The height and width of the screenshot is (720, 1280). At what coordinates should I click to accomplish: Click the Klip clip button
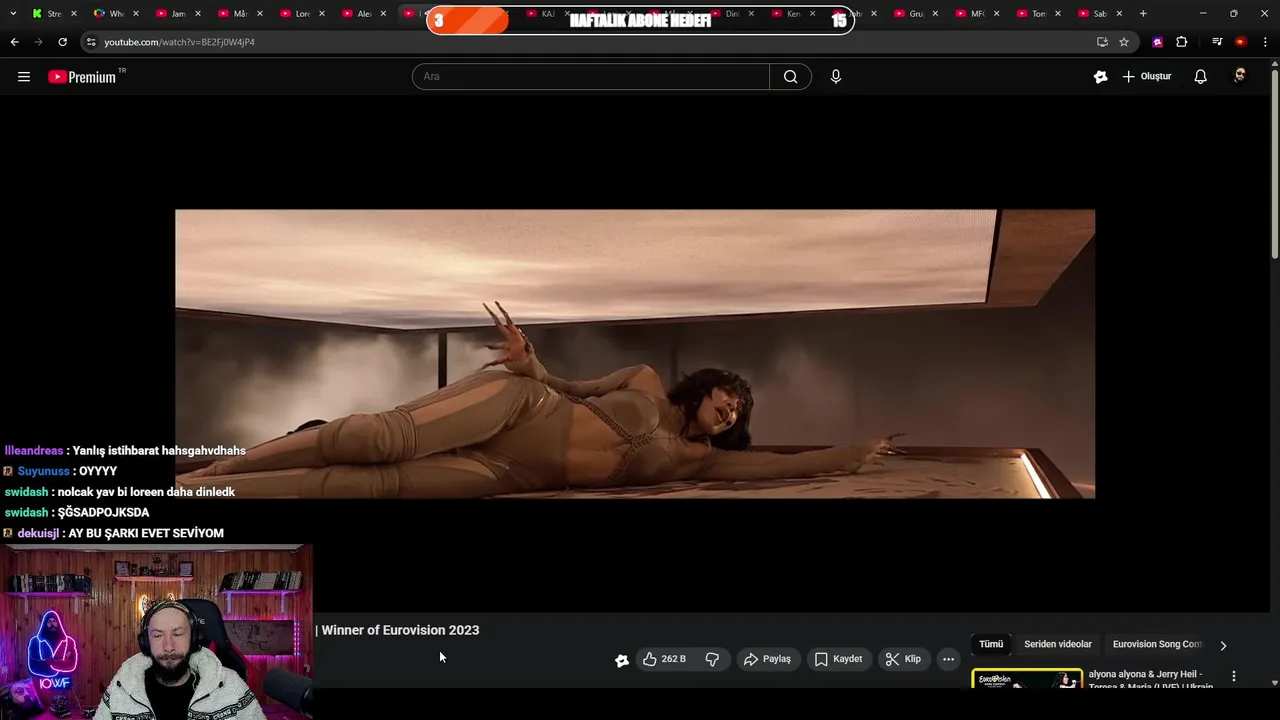point(903,659)
